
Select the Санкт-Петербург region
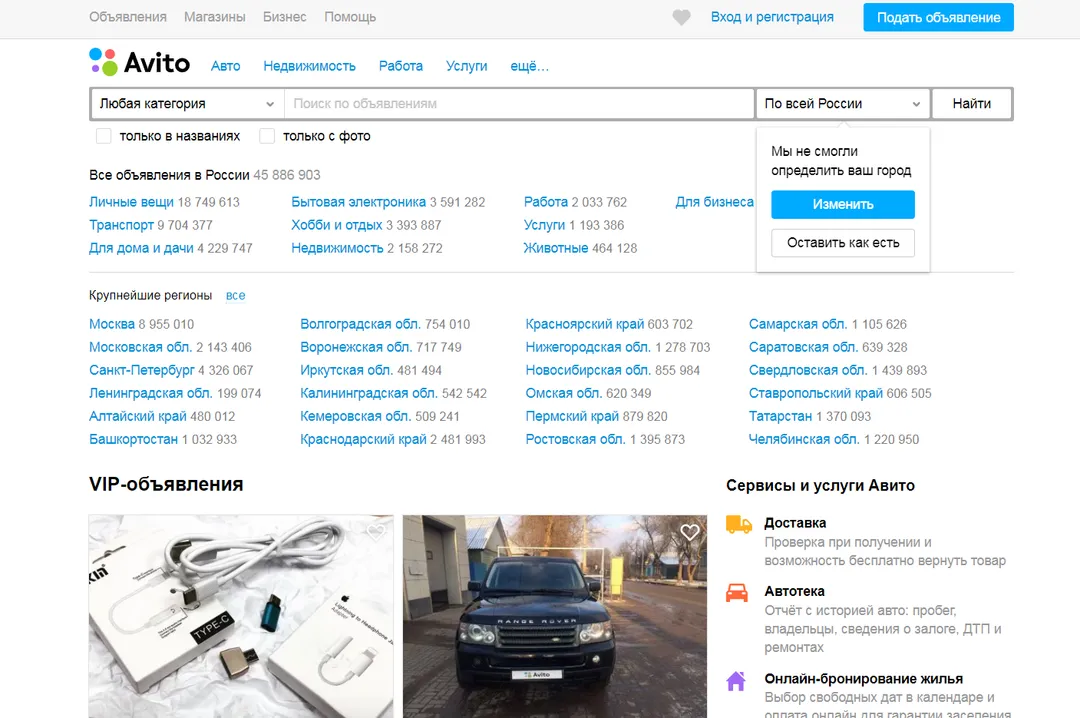click(142, 371)
